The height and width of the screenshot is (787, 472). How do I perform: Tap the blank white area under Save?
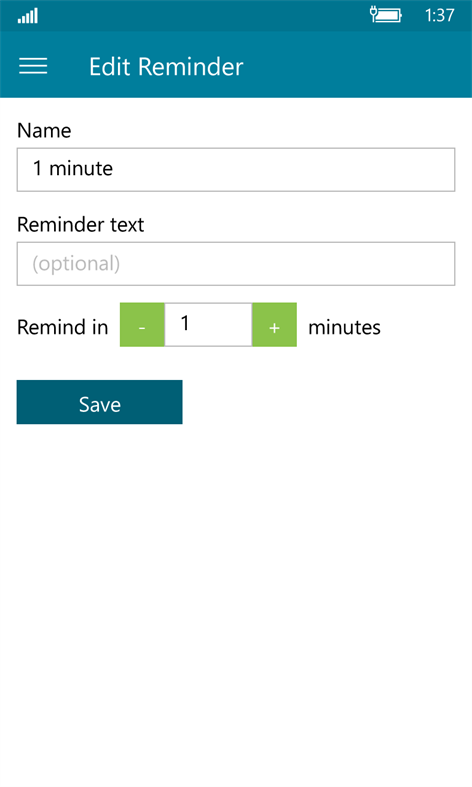pyautogui.click(x=236, y=602)
